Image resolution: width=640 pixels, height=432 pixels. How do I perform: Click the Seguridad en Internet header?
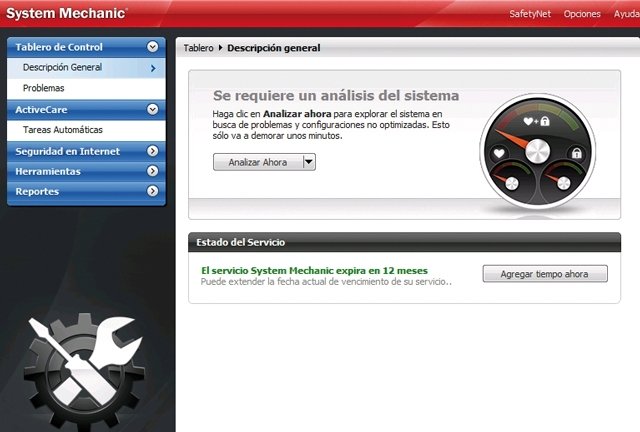pyautogui.click(x=86, y=151)
